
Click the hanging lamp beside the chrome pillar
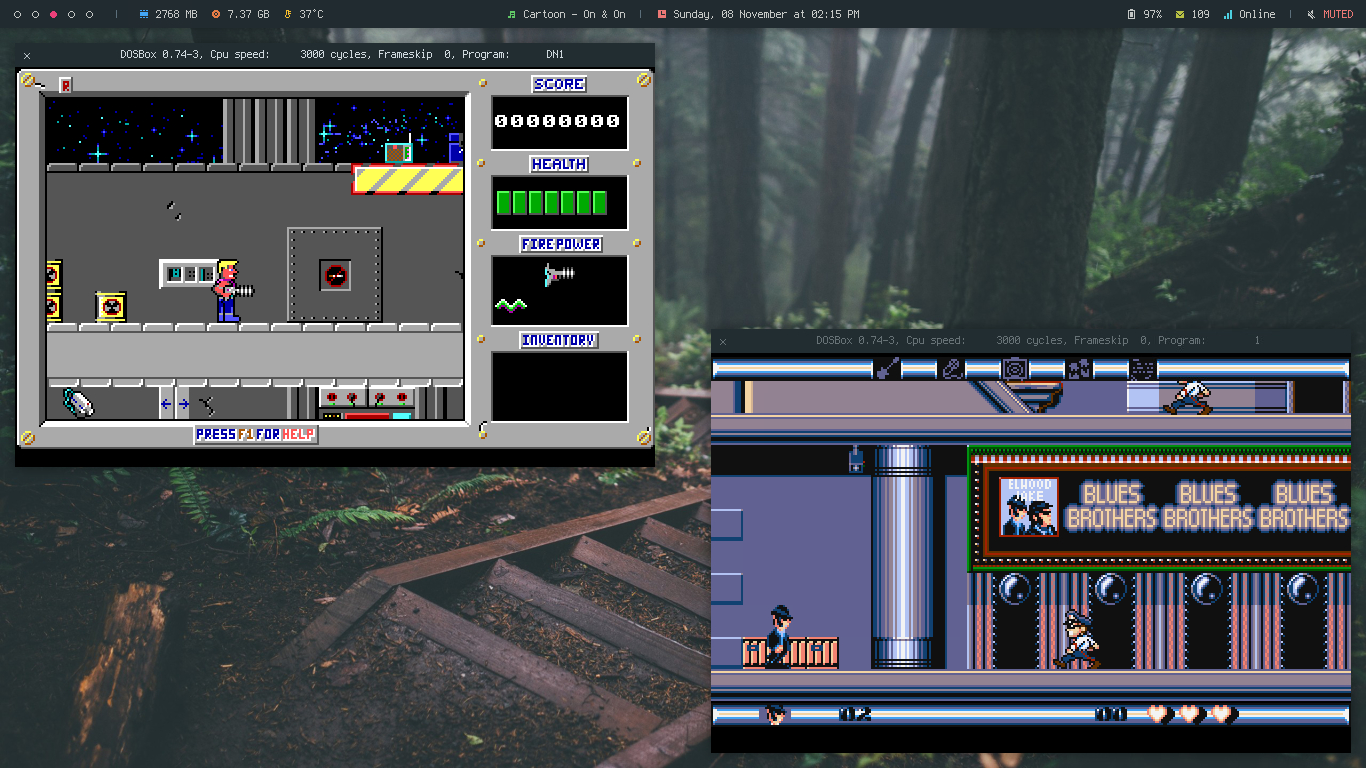pyautogui.click(x=856, y=458)
